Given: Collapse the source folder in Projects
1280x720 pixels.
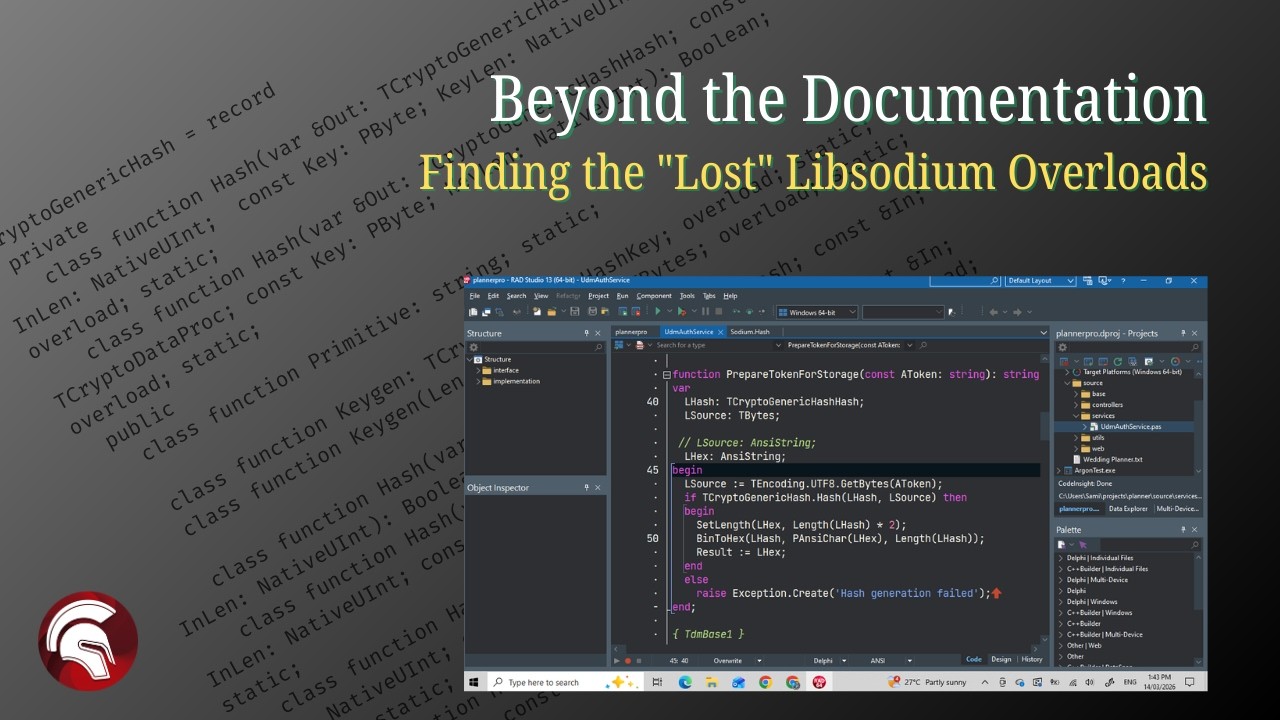Looking at the screenshot, I should point(1068,383).
